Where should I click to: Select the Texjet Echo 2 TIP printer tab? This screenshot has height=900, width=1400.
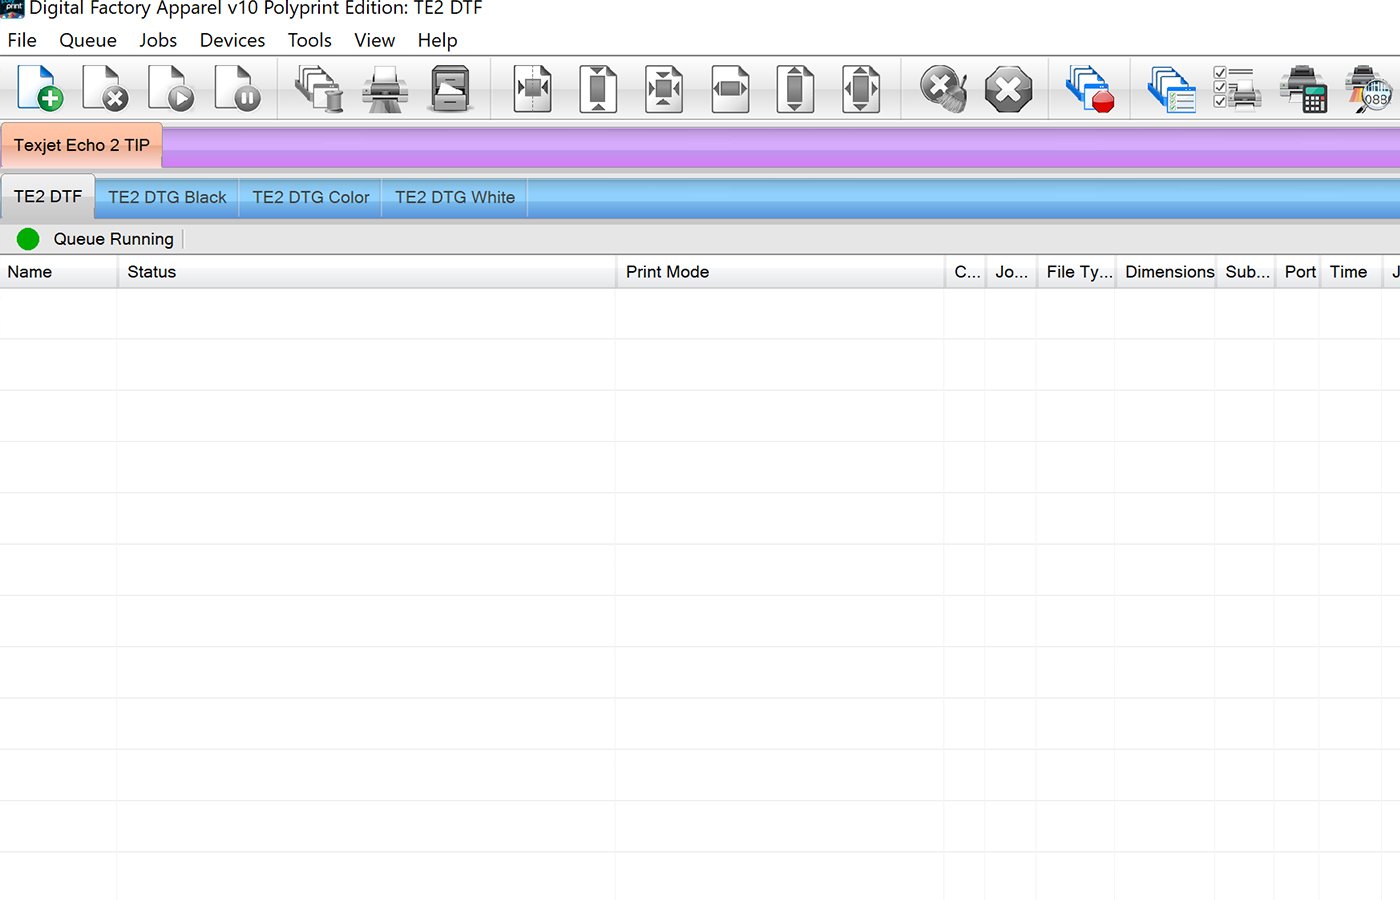82,144
